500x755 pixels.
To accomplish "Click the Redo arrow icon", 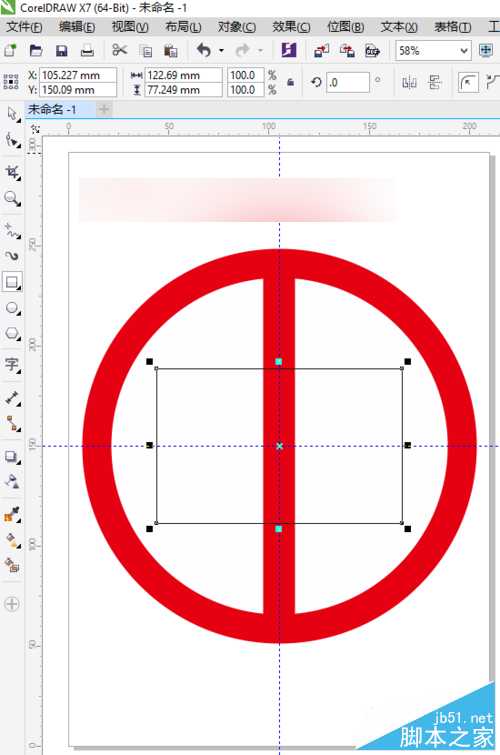I will [242, 50].
